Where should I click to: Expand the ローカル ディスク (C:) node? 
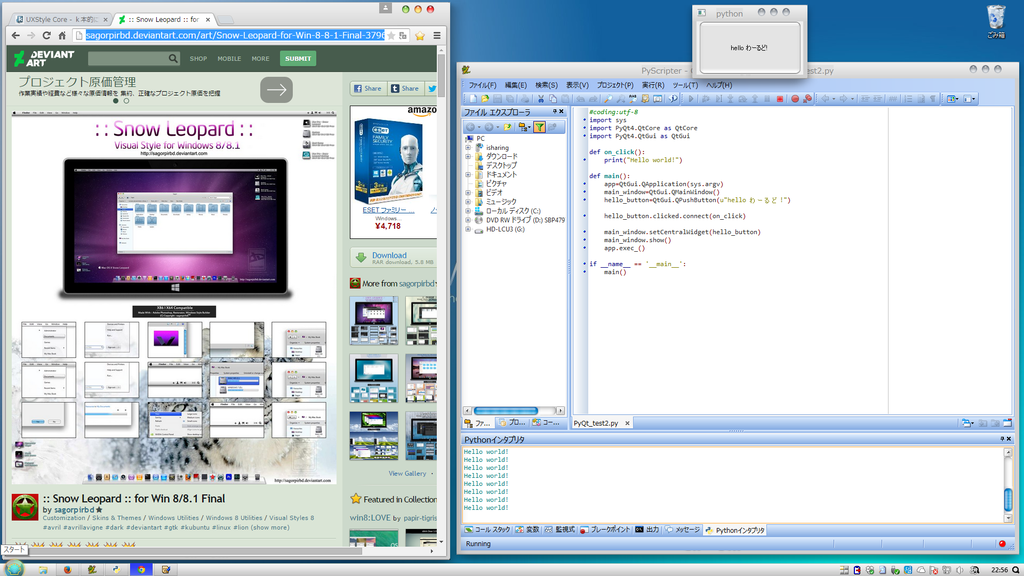point(468,211)
